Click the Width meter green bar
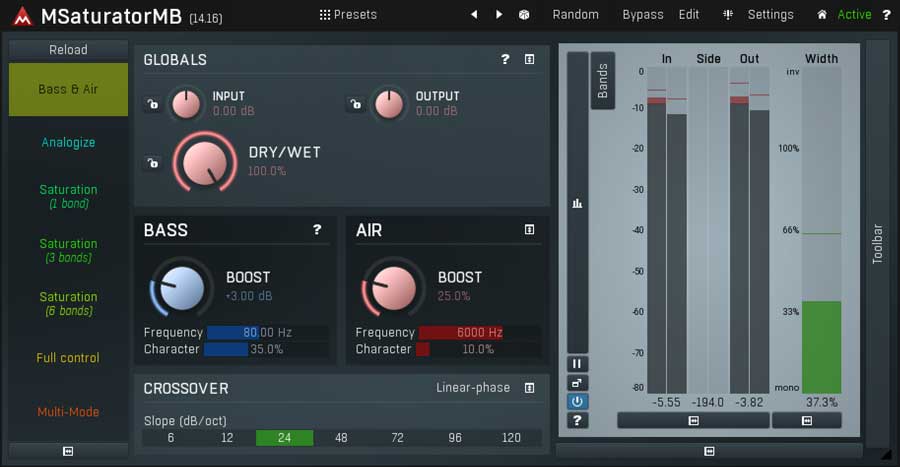This screenshot has width=900, height=467. pos(821,347)
